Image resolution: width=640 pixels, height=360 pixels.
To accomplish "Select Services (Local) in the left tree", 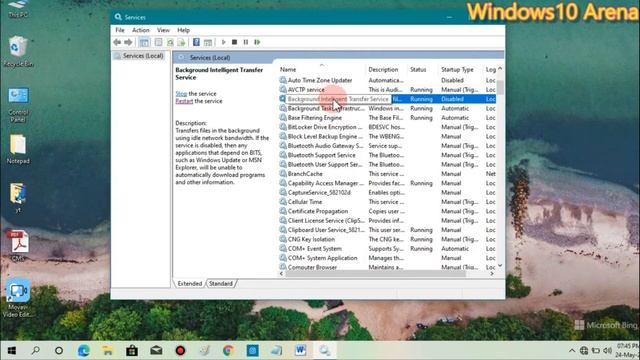I will click(143, 56).
